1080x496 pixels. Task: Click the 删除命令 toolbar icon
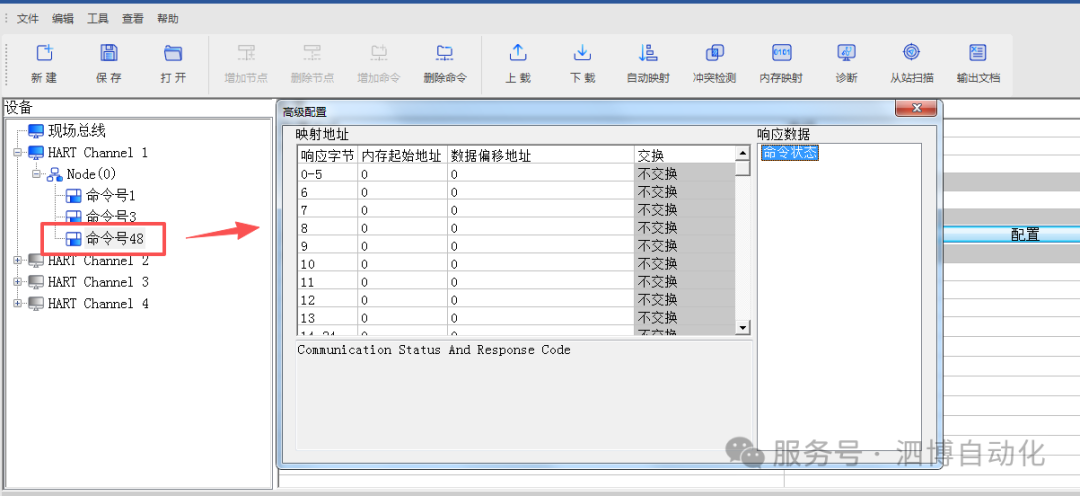444,53
